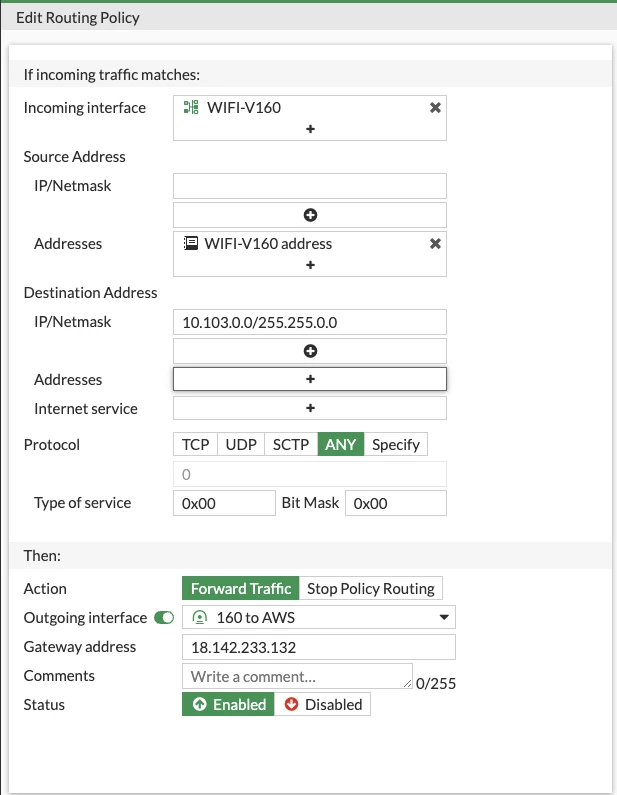Screen dimensions: 617x795
Task: Click the WIFI-V160 interface icon
Action: click(191, 107)
